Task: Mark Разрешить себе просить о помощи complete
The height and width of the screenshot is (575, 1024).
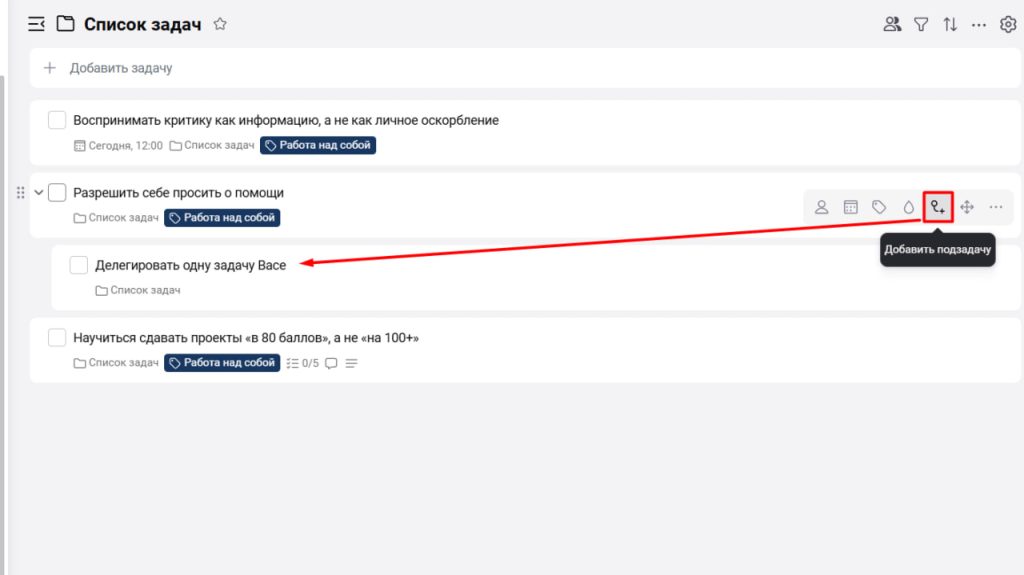Action: point(57,192)
